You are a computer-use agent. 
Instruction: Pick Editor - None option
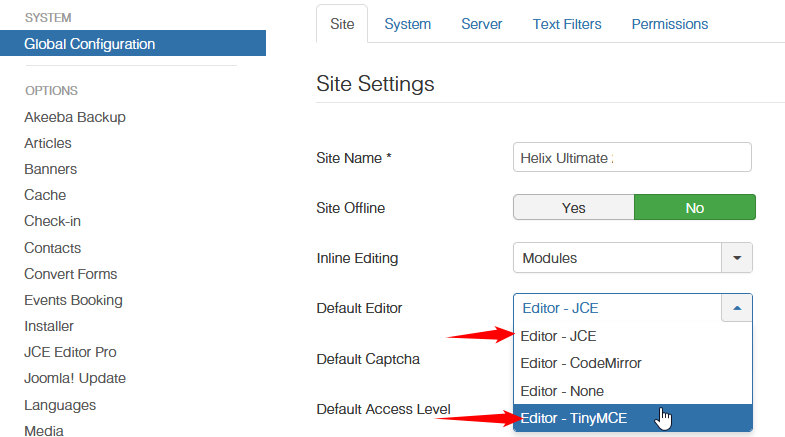(x=562, y=391)
